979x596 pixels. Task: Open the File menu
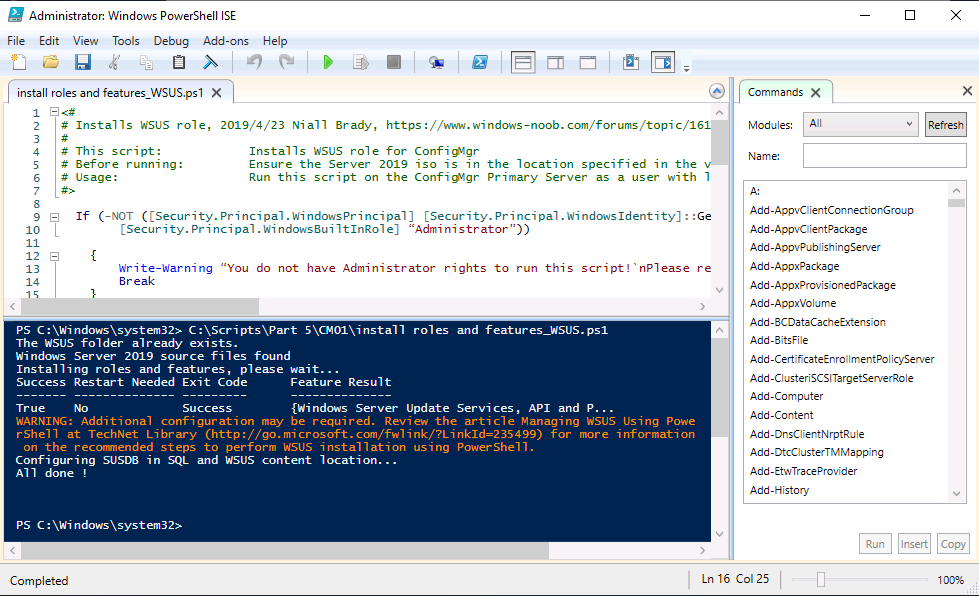click(x=16, y=41)
